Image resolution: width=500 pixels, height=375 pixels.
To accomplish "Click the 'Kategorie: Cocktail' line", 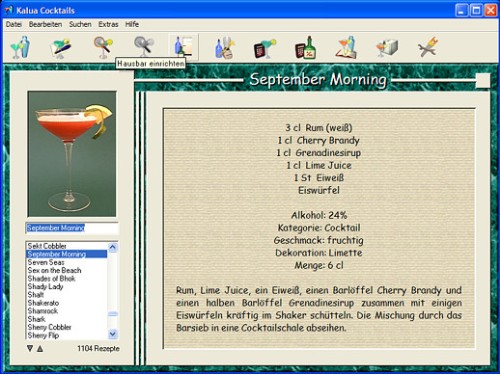I will [319, 228].
